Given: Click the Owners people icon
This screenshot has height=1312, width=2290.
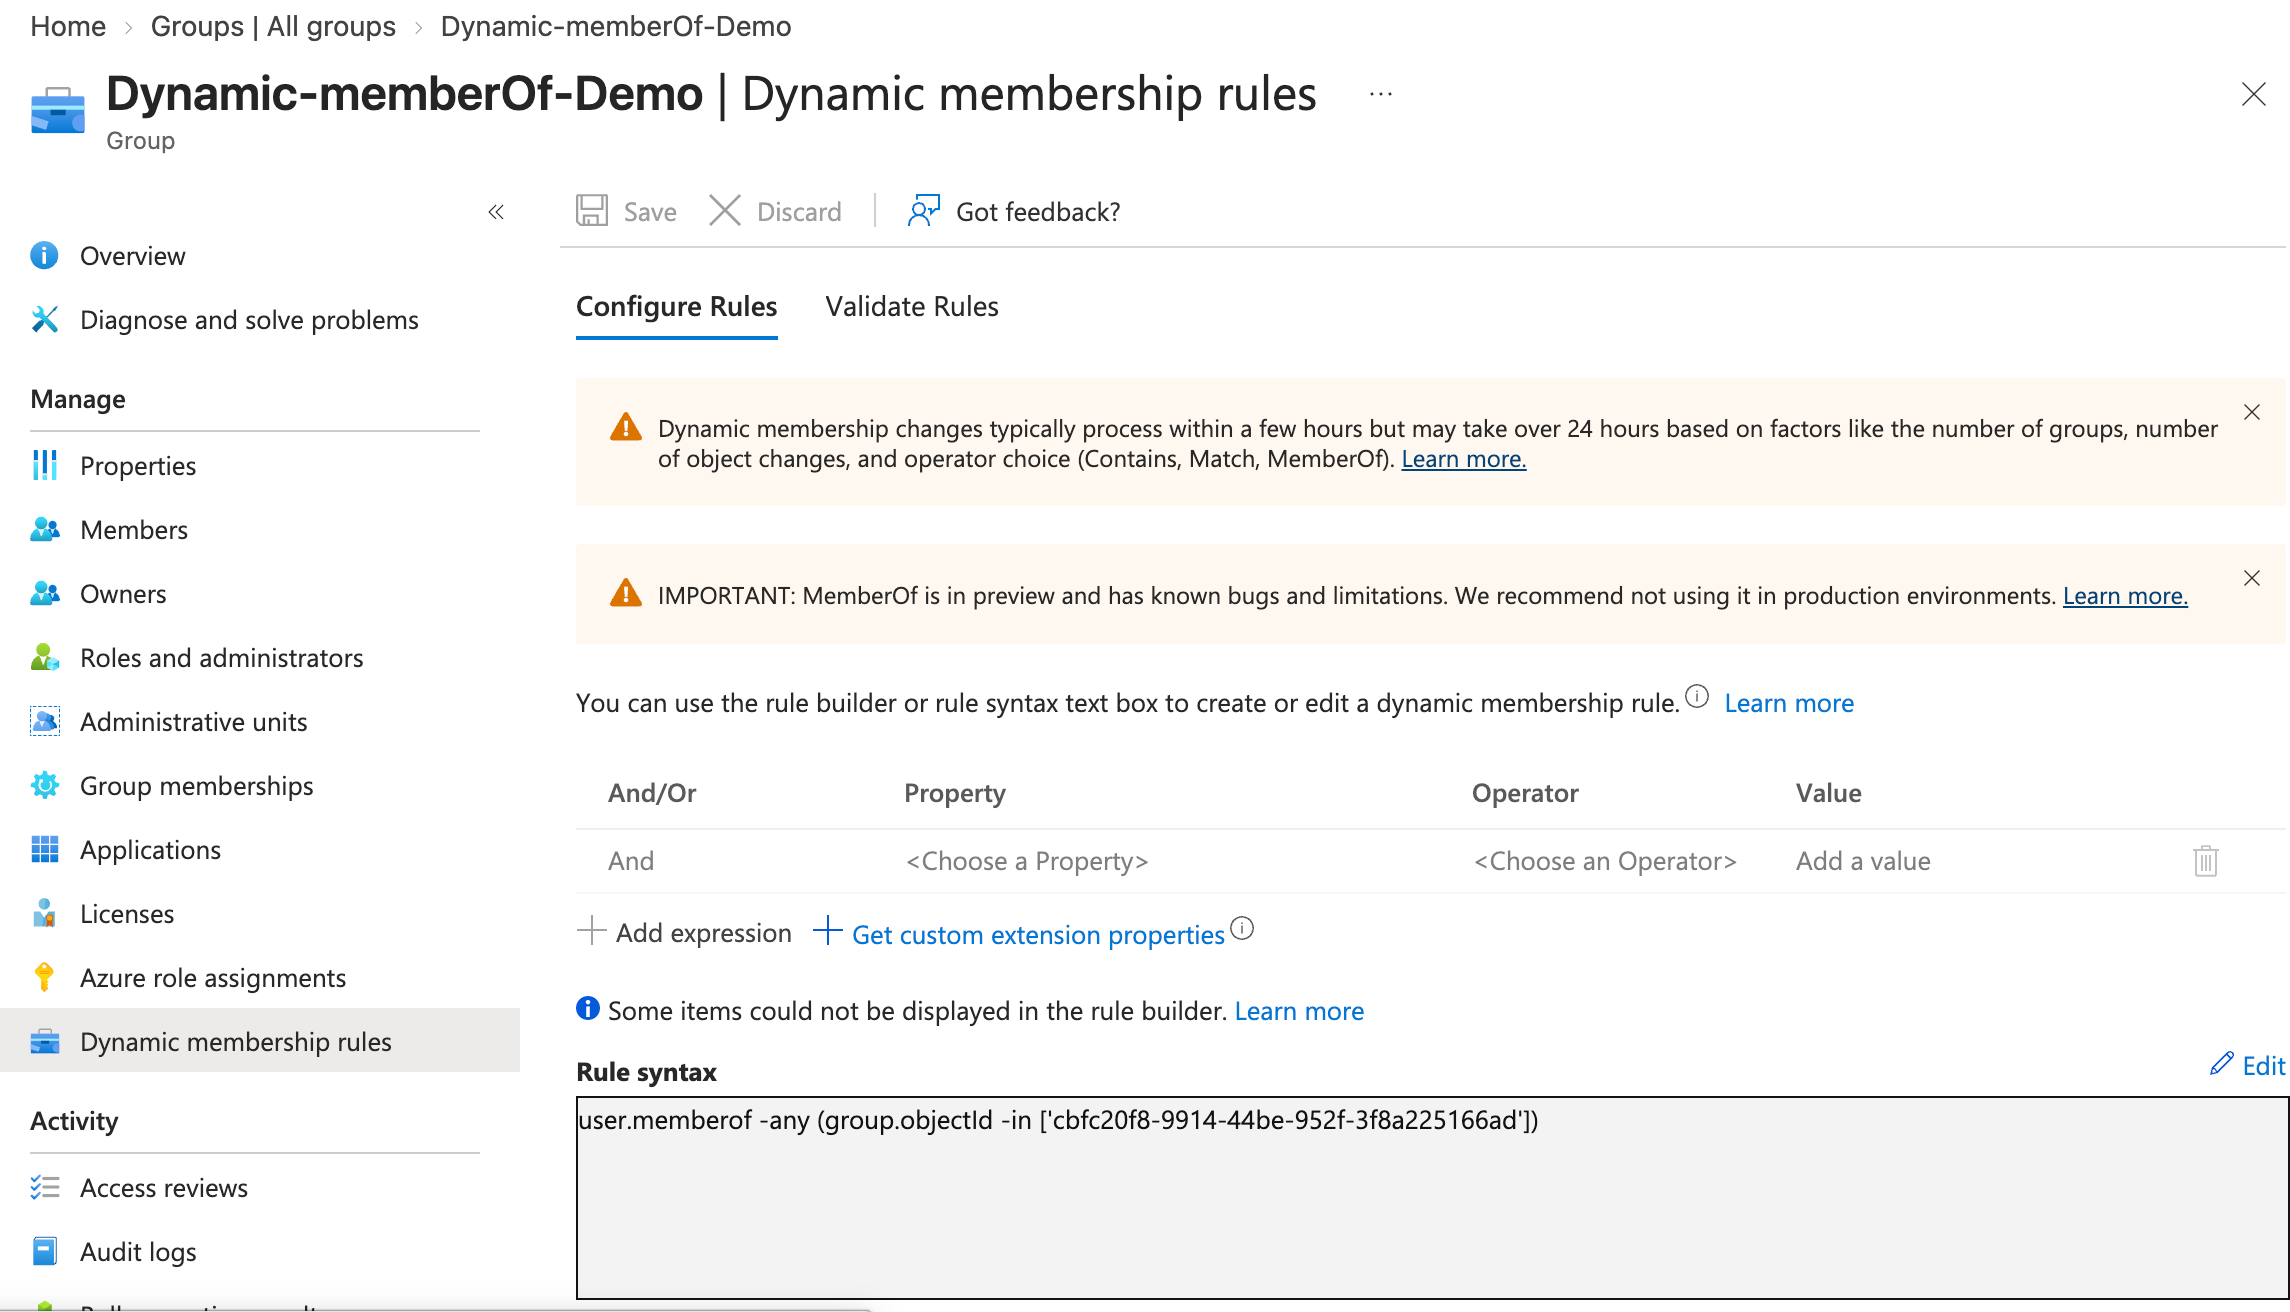Looking at the screenshot, I should (44, 594).
